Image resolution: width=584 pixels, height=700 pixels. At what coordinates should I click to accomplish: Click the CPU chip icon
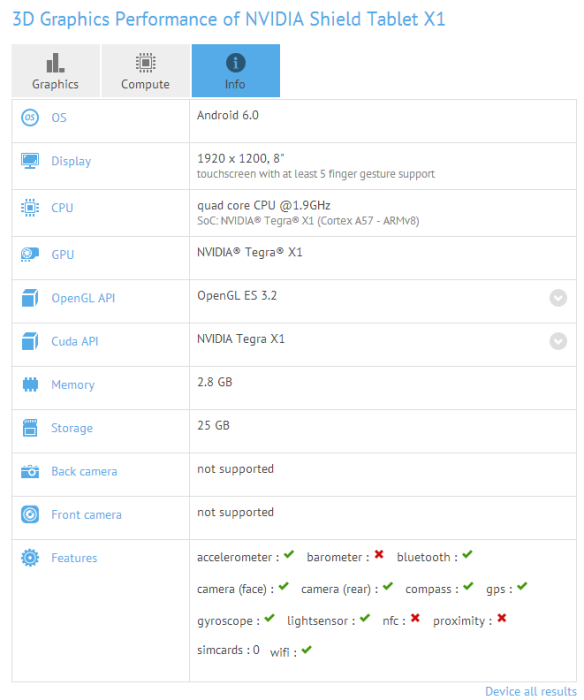pos(30,208)
